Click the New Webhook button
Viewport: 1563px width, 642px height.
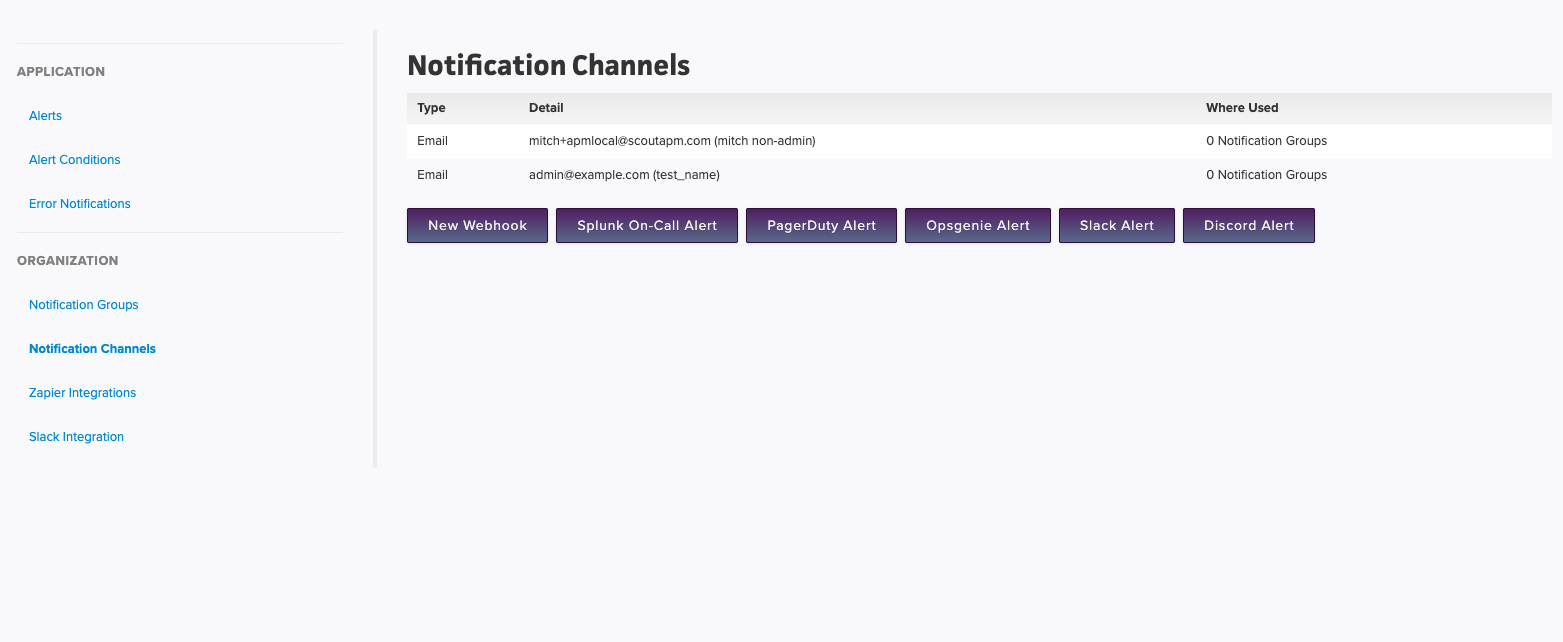(477, 225)
